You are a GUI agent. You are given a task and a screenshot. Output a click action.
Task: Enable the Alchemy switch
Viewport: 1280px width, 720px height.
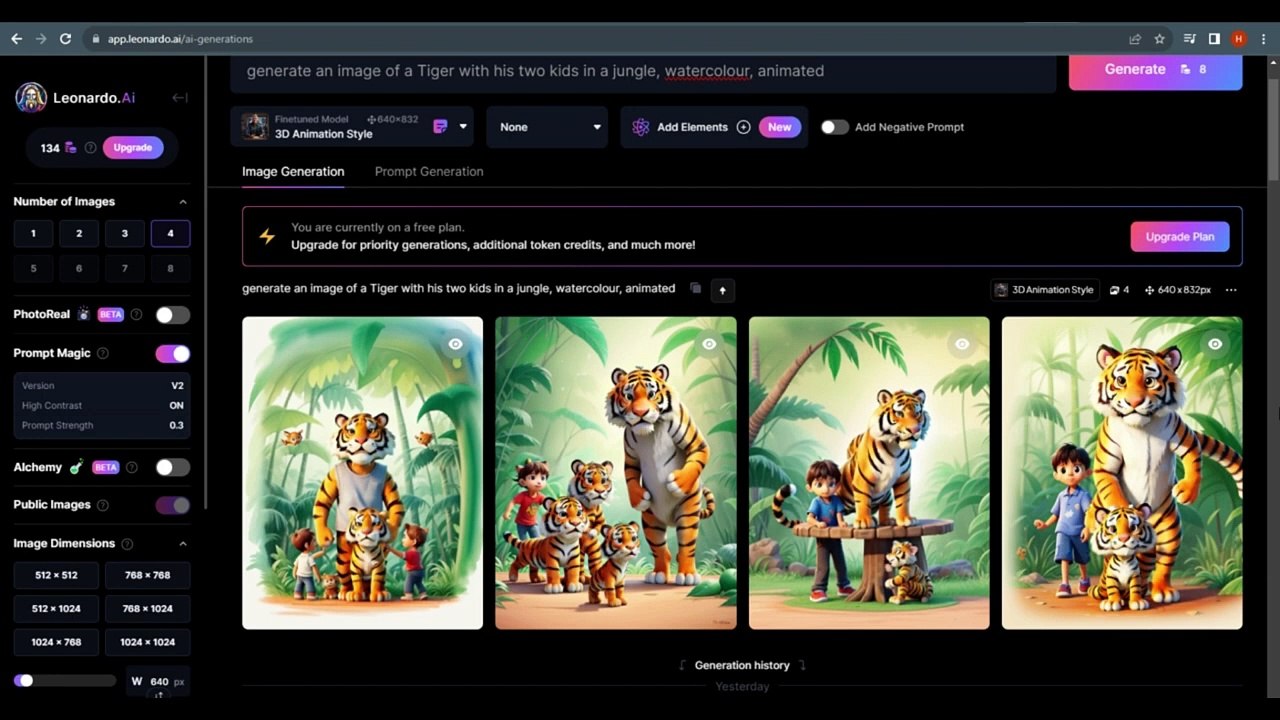tap(172, 467)
